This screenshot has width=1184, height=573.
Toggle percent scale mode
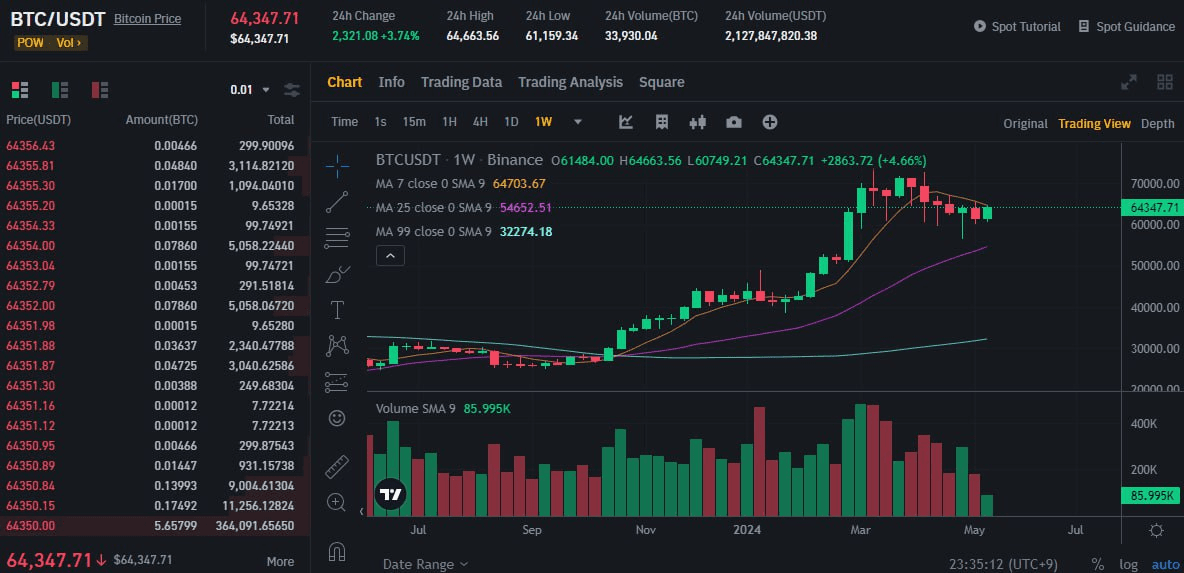(x=1098, y=564)
